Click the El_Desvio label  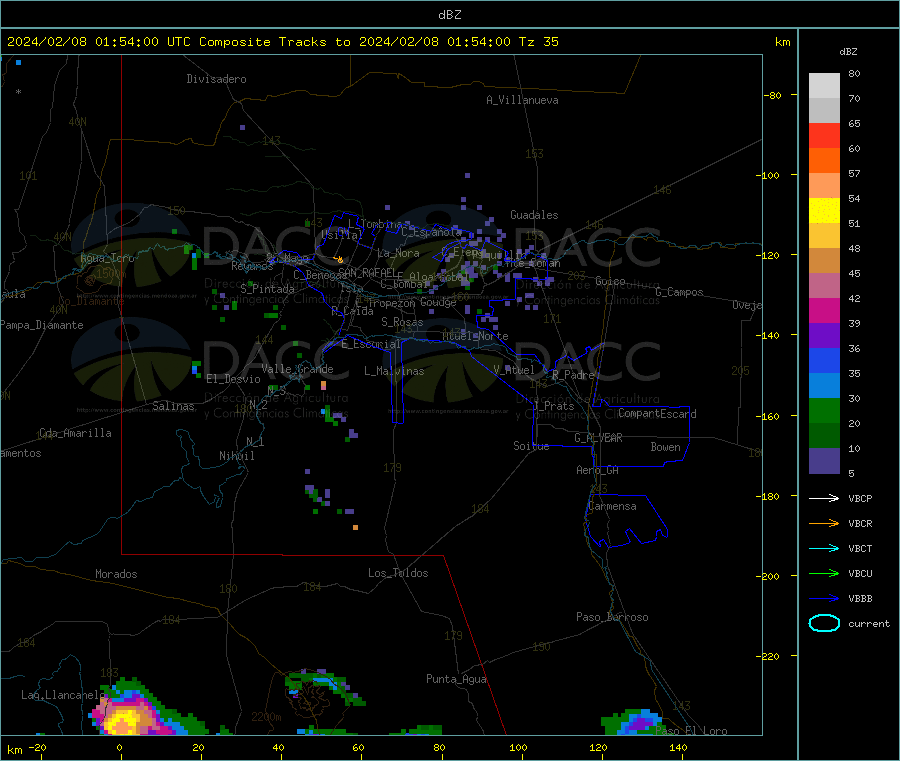pos(234,379)
